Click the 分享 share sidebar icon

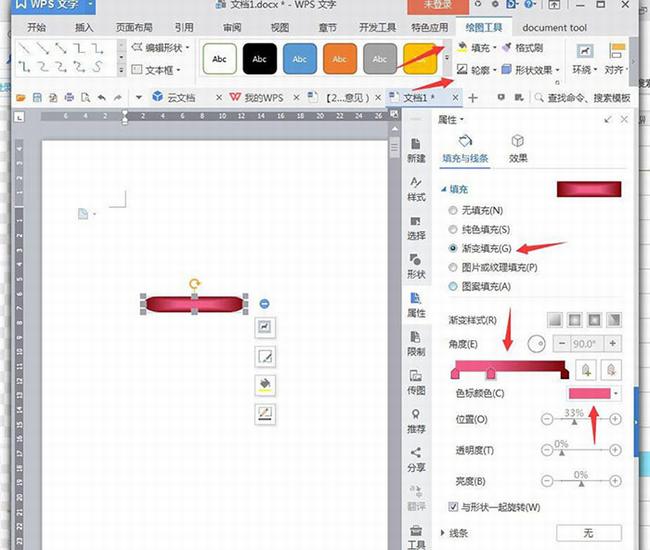(x=416, y=460)
